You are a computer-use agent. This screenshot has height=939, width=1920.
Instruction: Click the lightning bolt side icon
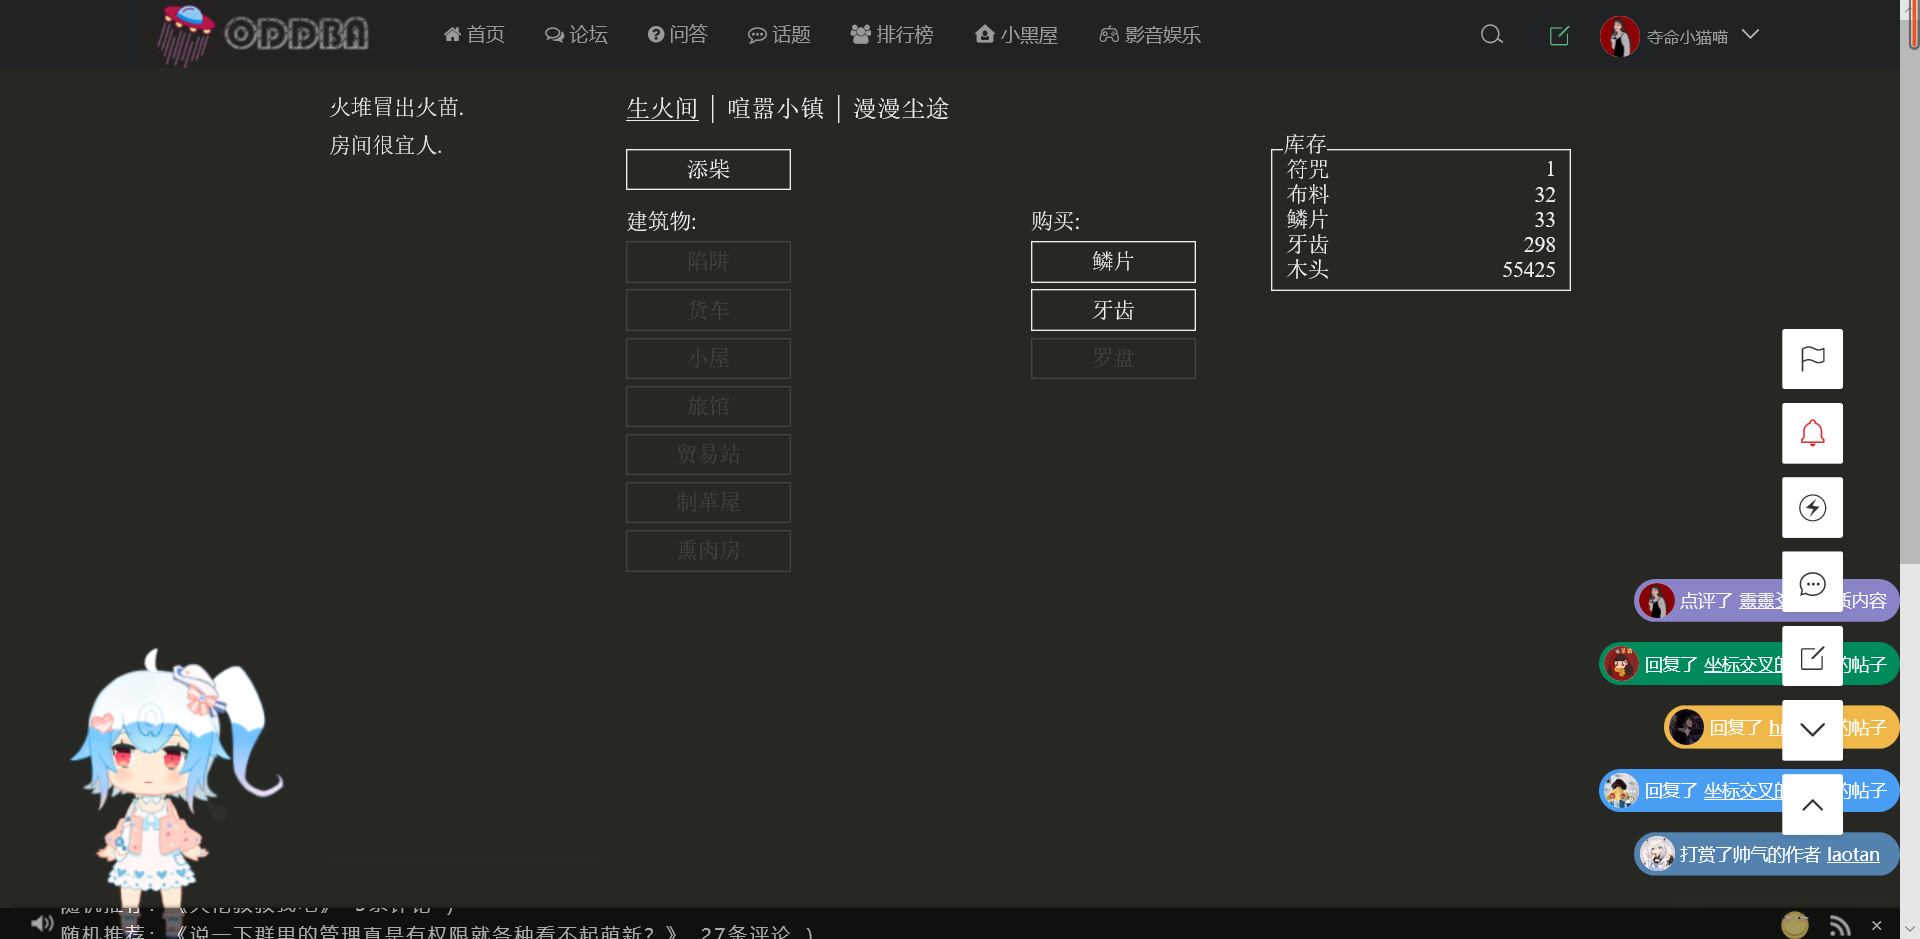(x=1812, y=507)
